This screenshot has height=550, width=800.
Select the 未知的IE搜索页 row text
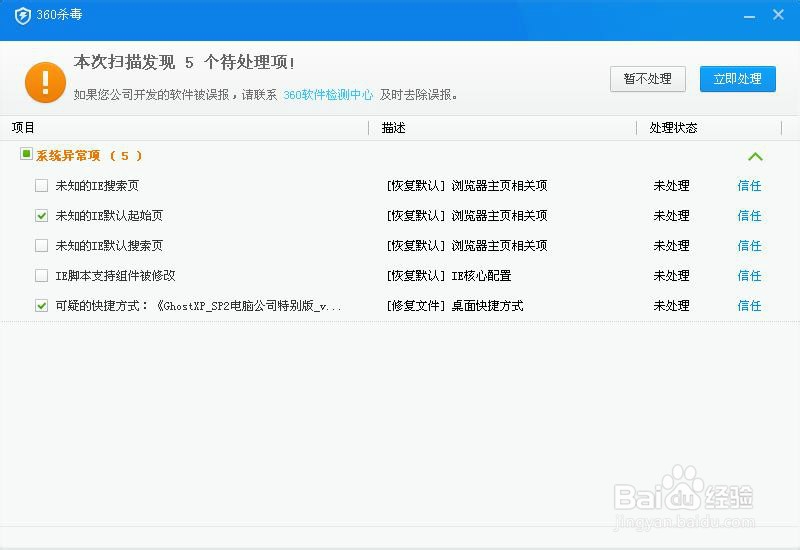pos(97,185)
